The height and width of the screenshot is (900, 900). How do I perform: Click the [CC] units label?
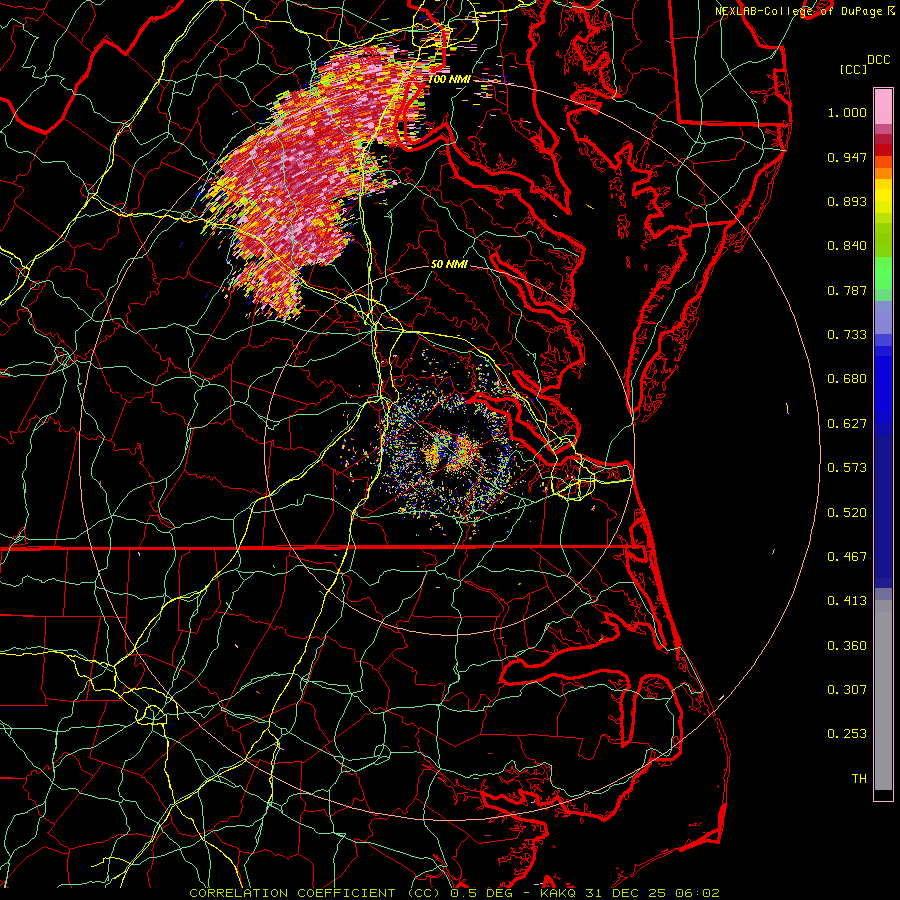853,69
